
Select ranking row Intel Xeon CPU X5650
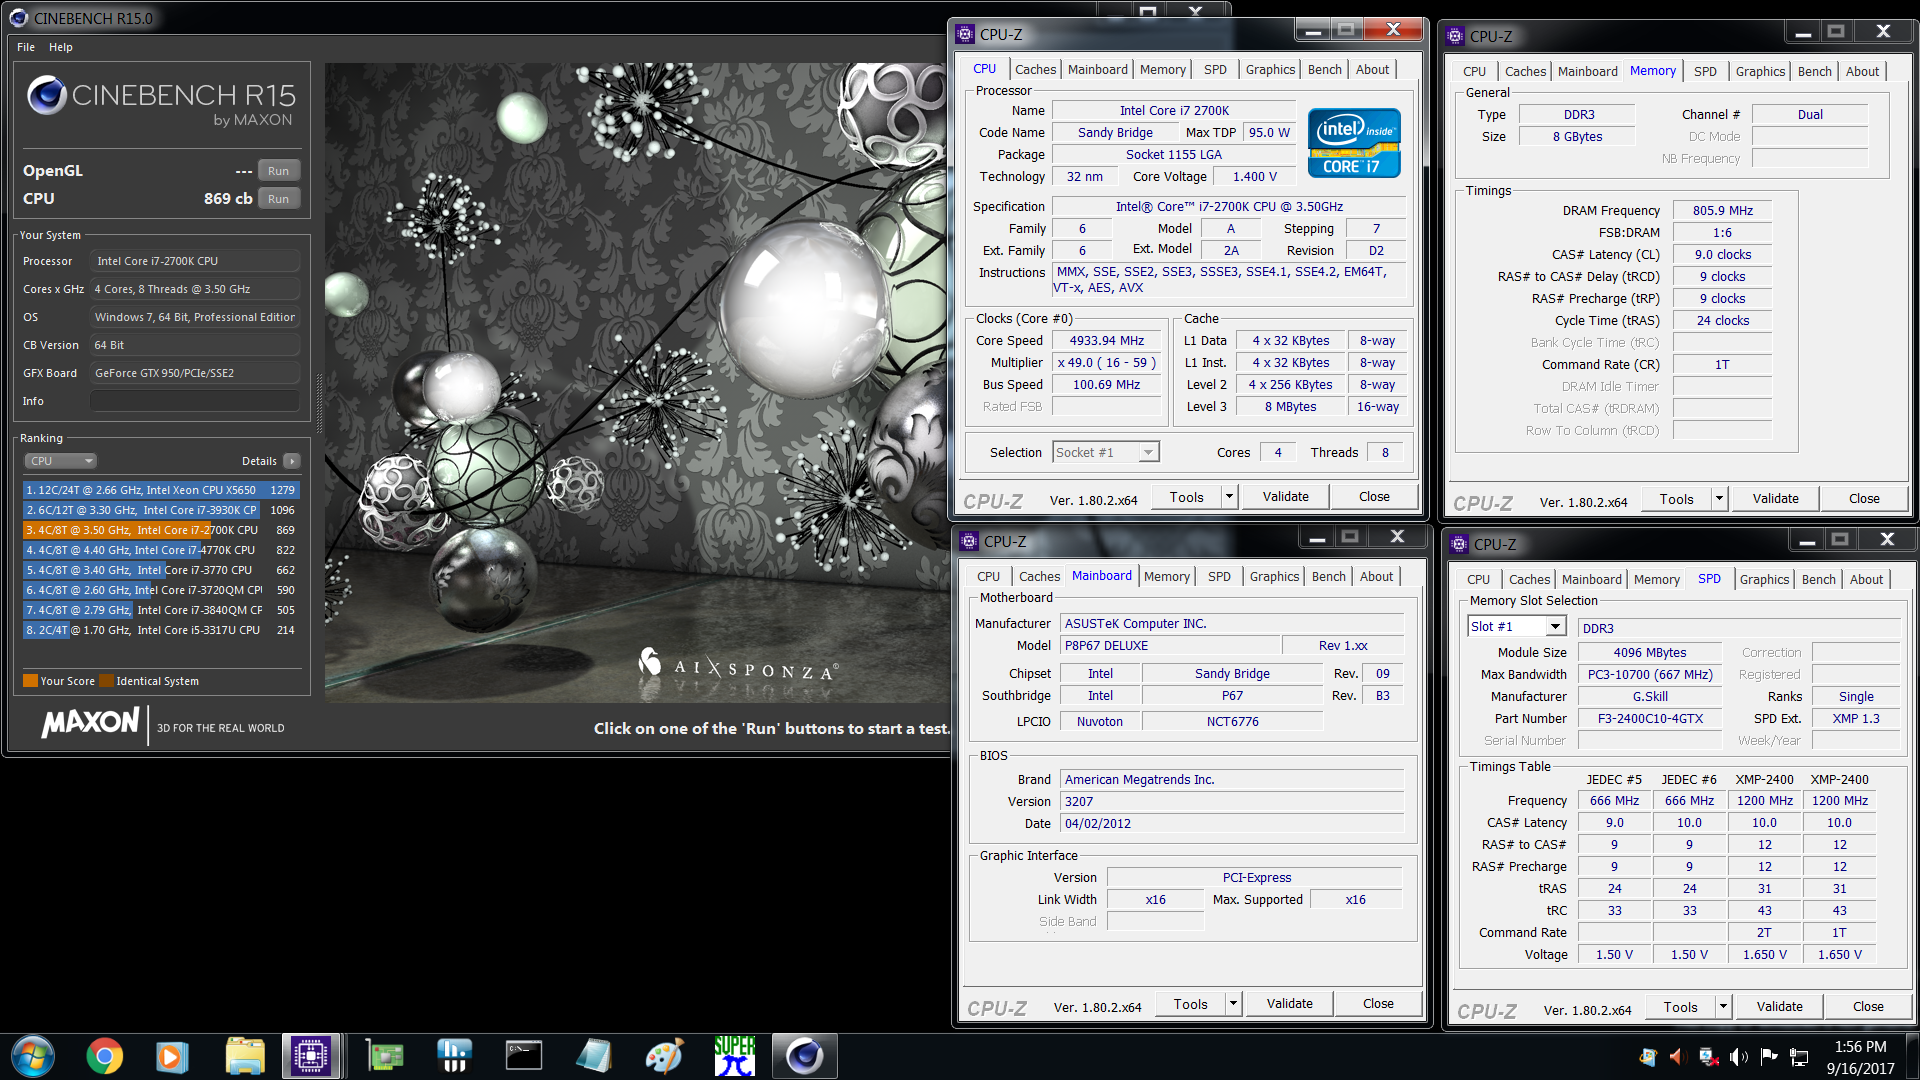click(161, 490)
